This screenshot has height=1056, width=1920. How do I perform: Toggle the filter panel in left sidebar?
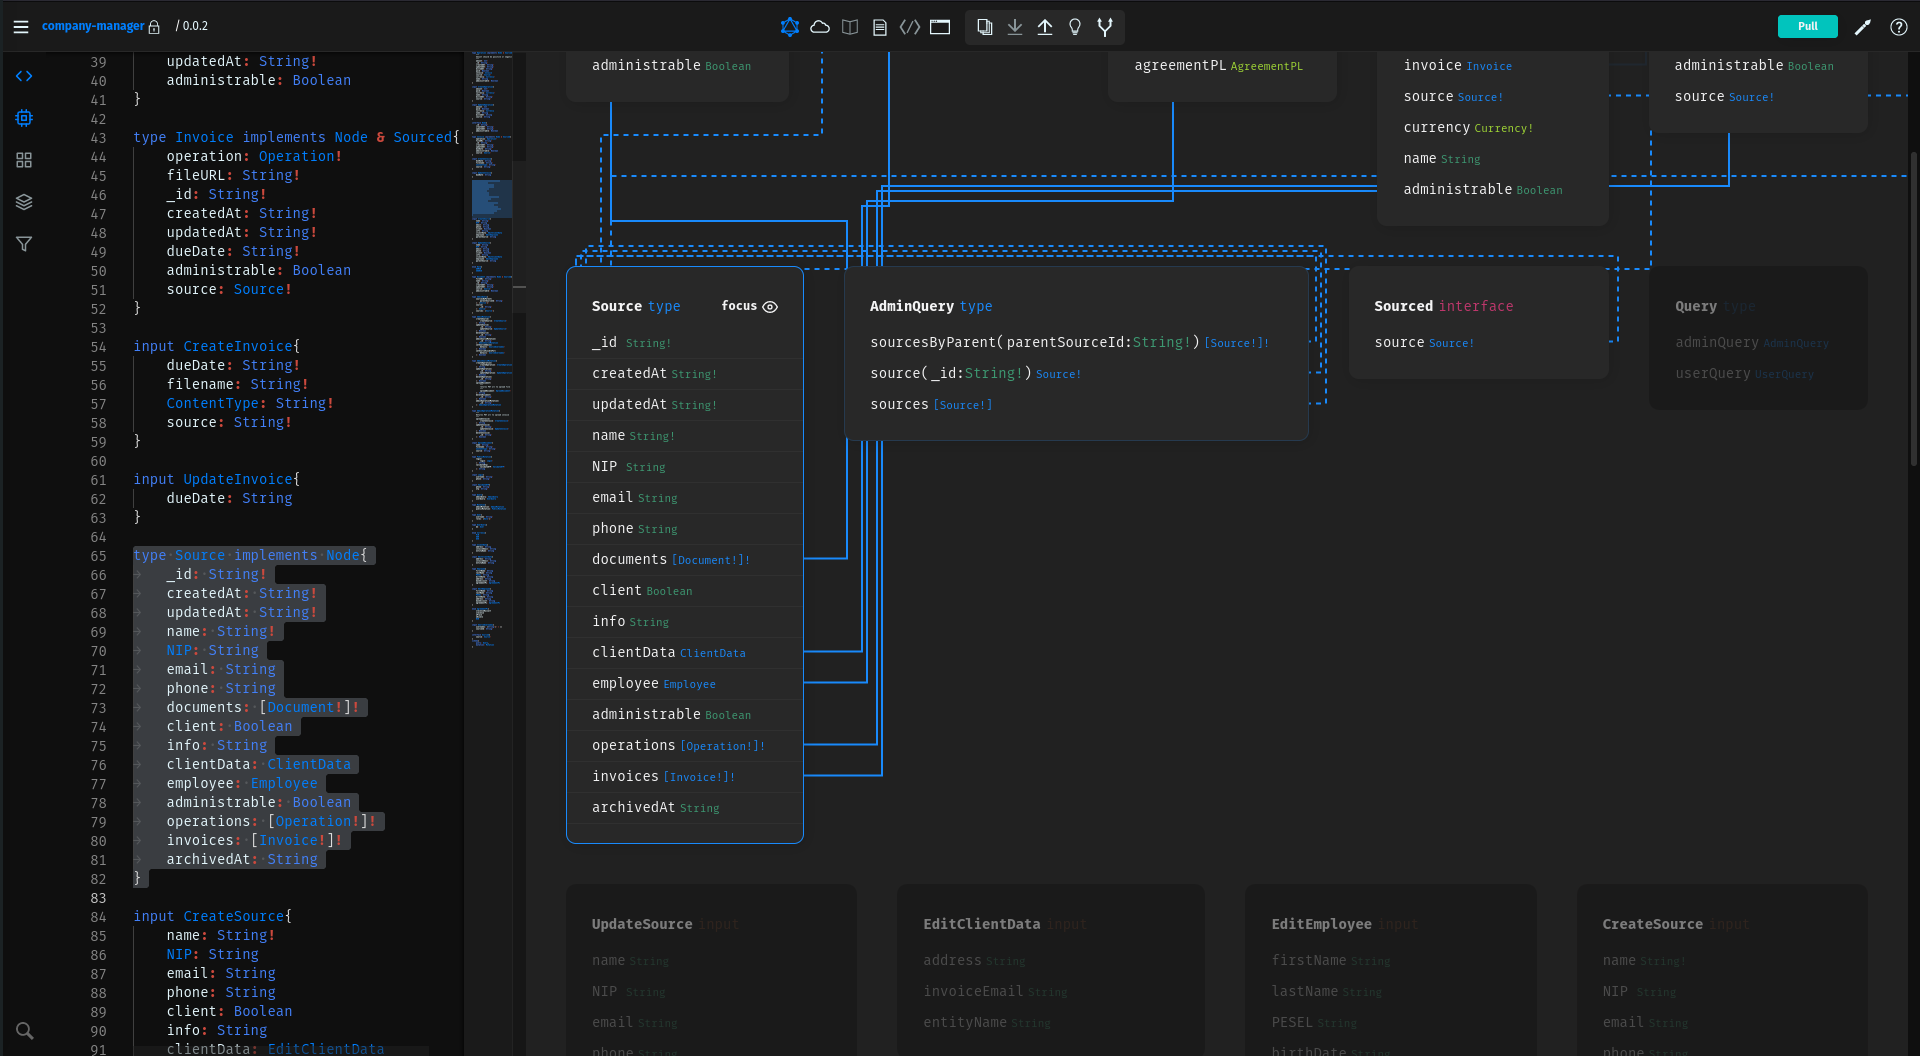(24, 244)
